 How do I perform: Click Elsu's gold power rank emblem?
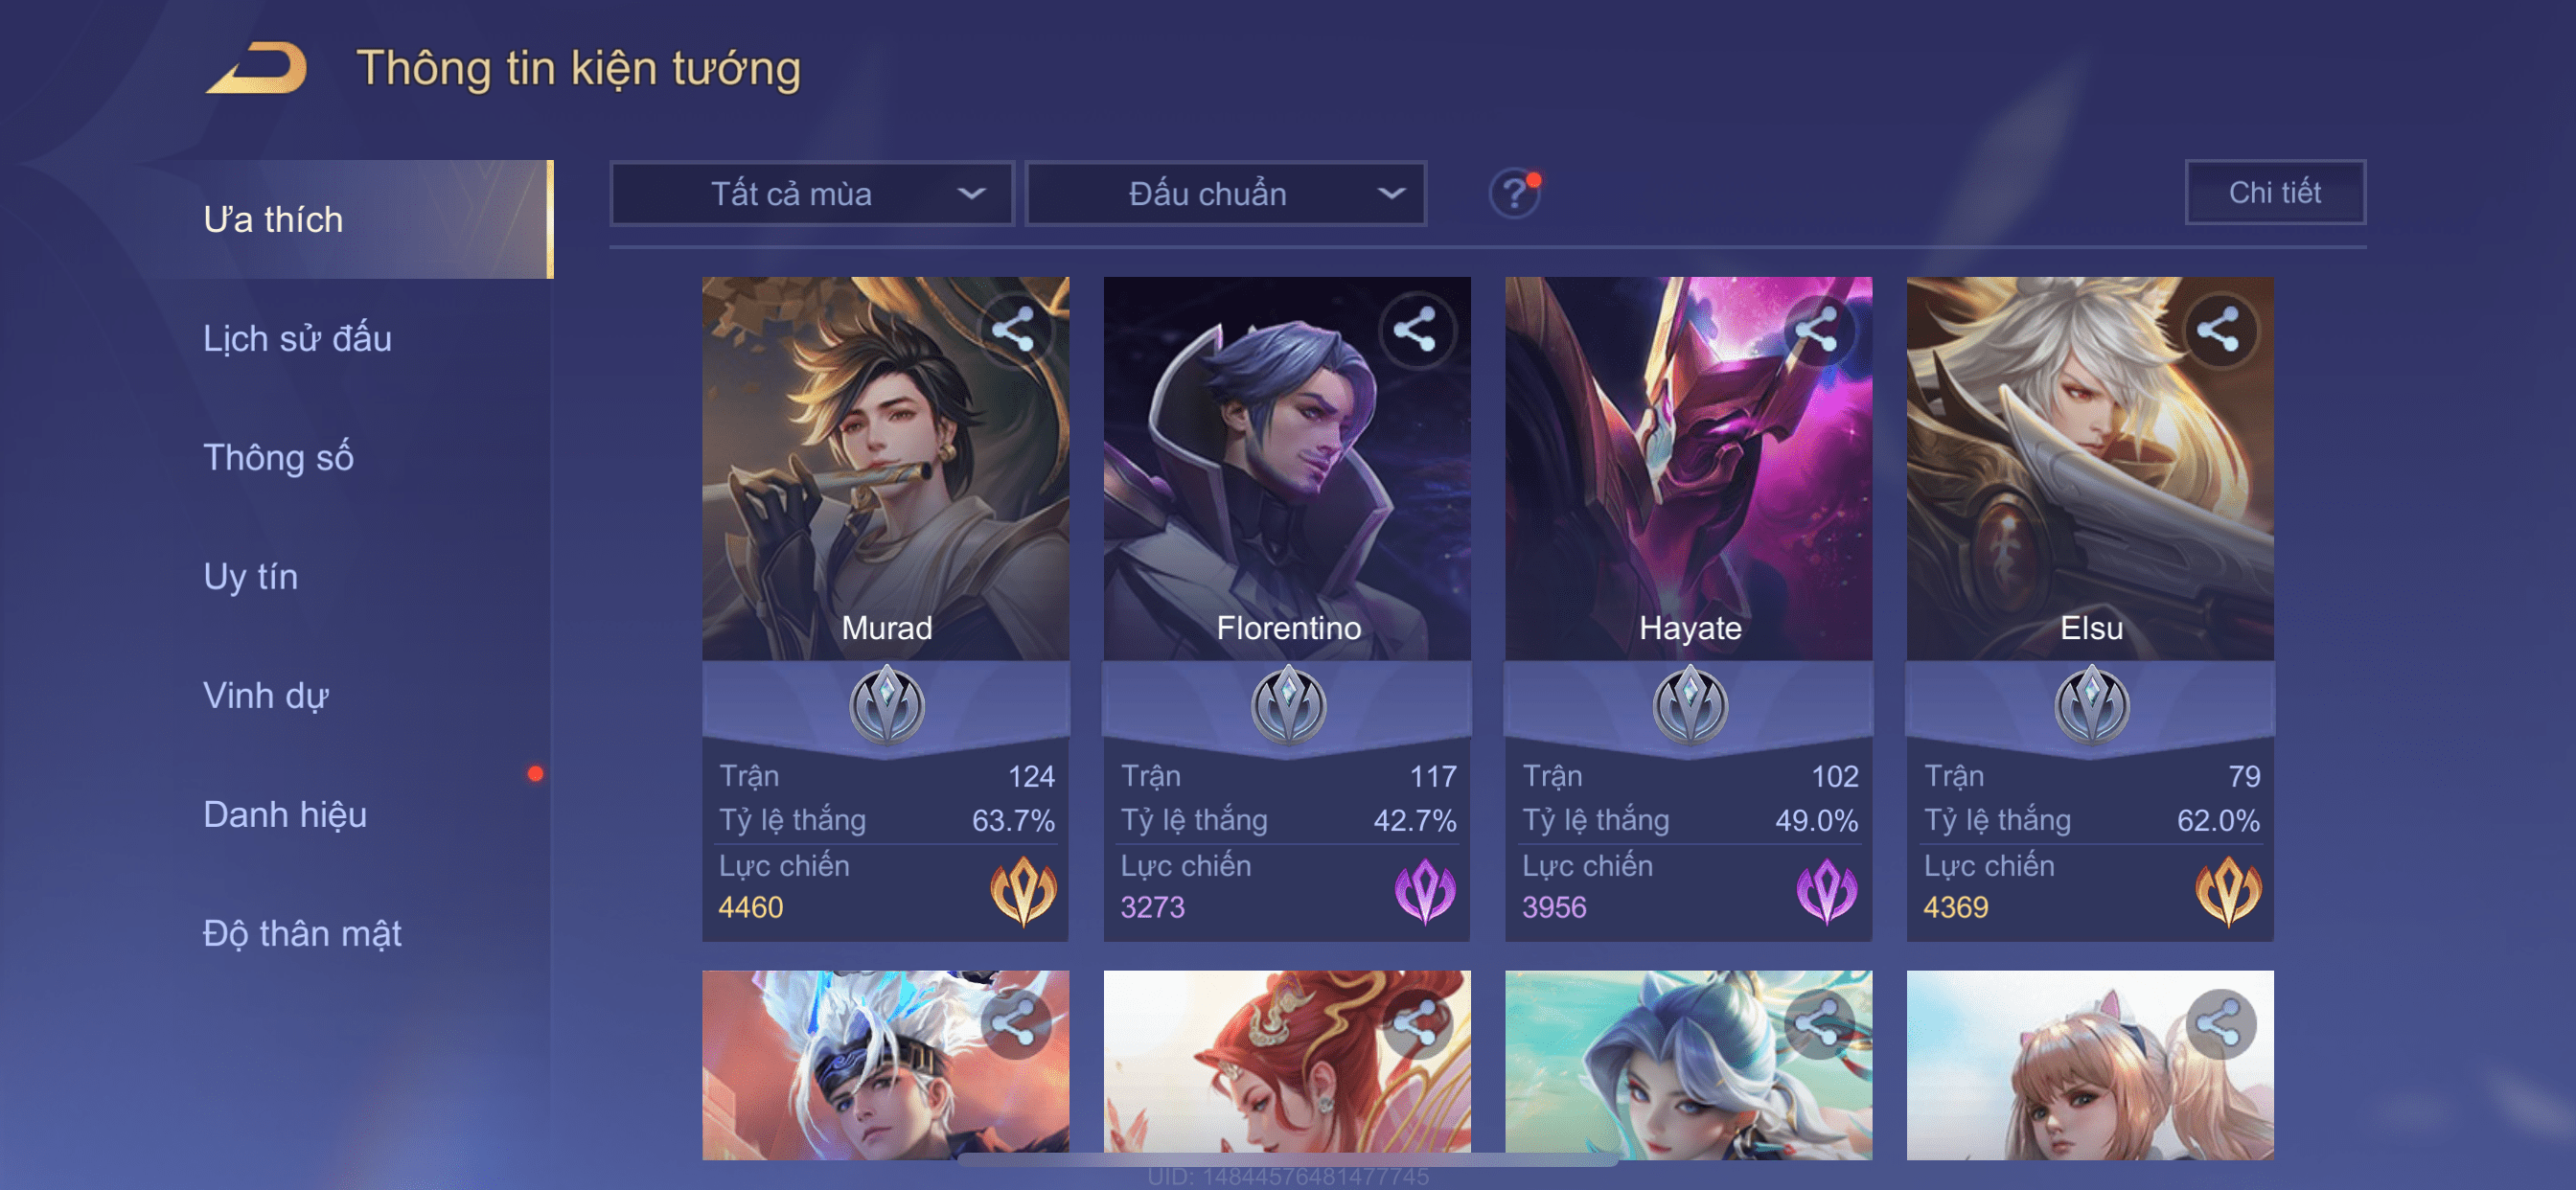point(2228,890)
